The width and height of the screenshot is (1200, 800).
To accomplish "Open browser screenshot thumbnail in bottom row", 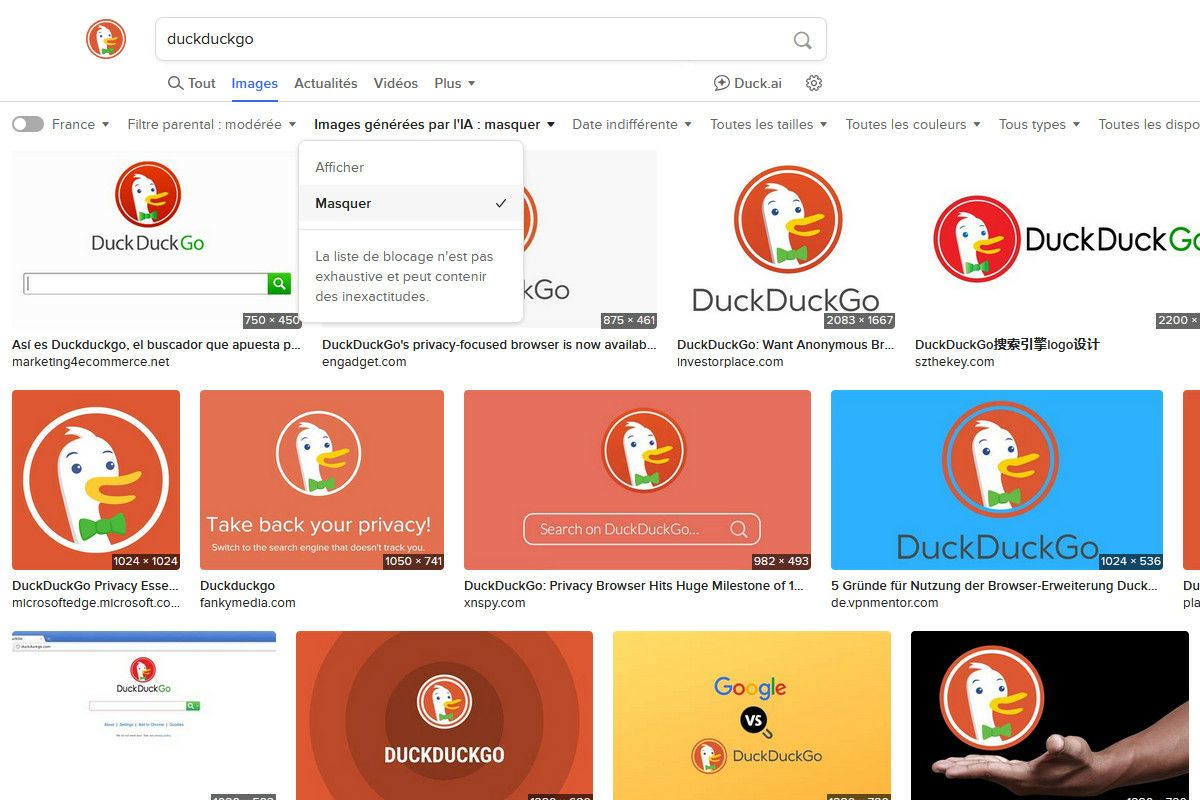I will pyautogui.click(x=144, y=715).
